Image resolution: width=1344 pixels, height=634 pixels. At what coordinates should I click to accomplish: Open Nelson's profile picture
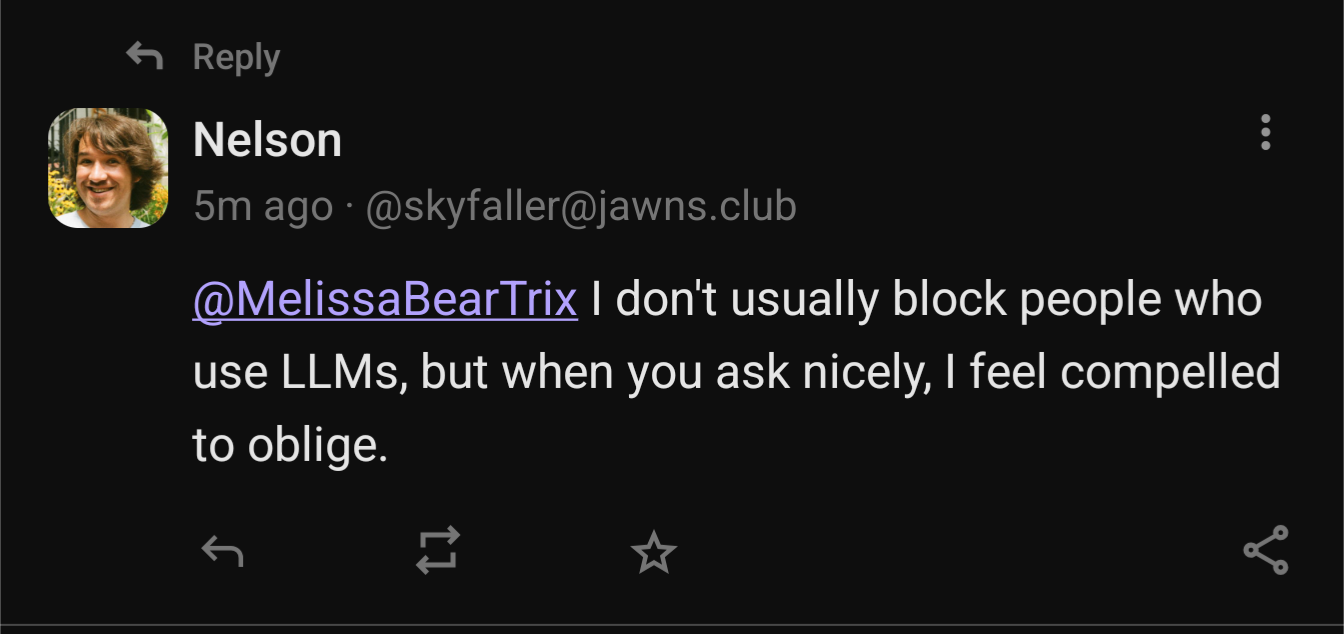click(108, 167)
